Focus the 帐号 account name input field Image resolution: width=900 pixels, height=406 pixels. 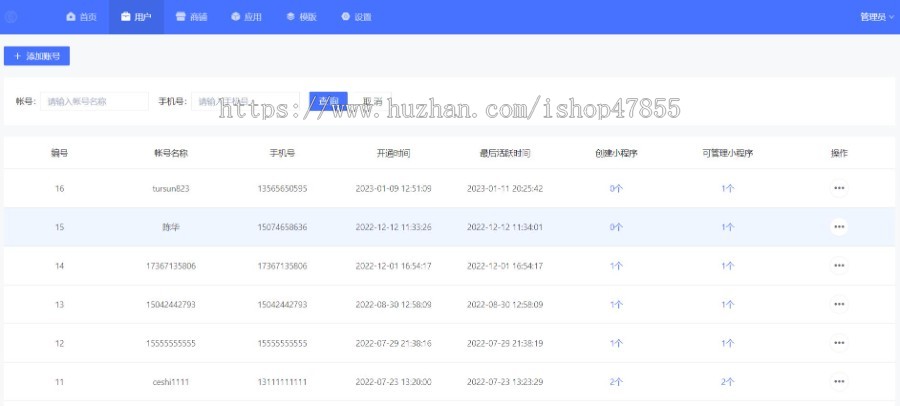(94, 101)
